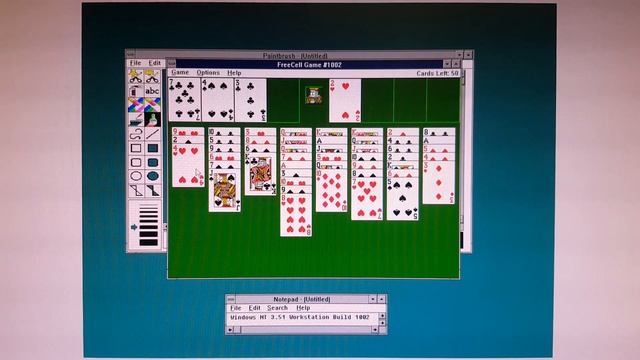Select the Jack of spades in second column
640x360 pixels.
click(224, 191)
